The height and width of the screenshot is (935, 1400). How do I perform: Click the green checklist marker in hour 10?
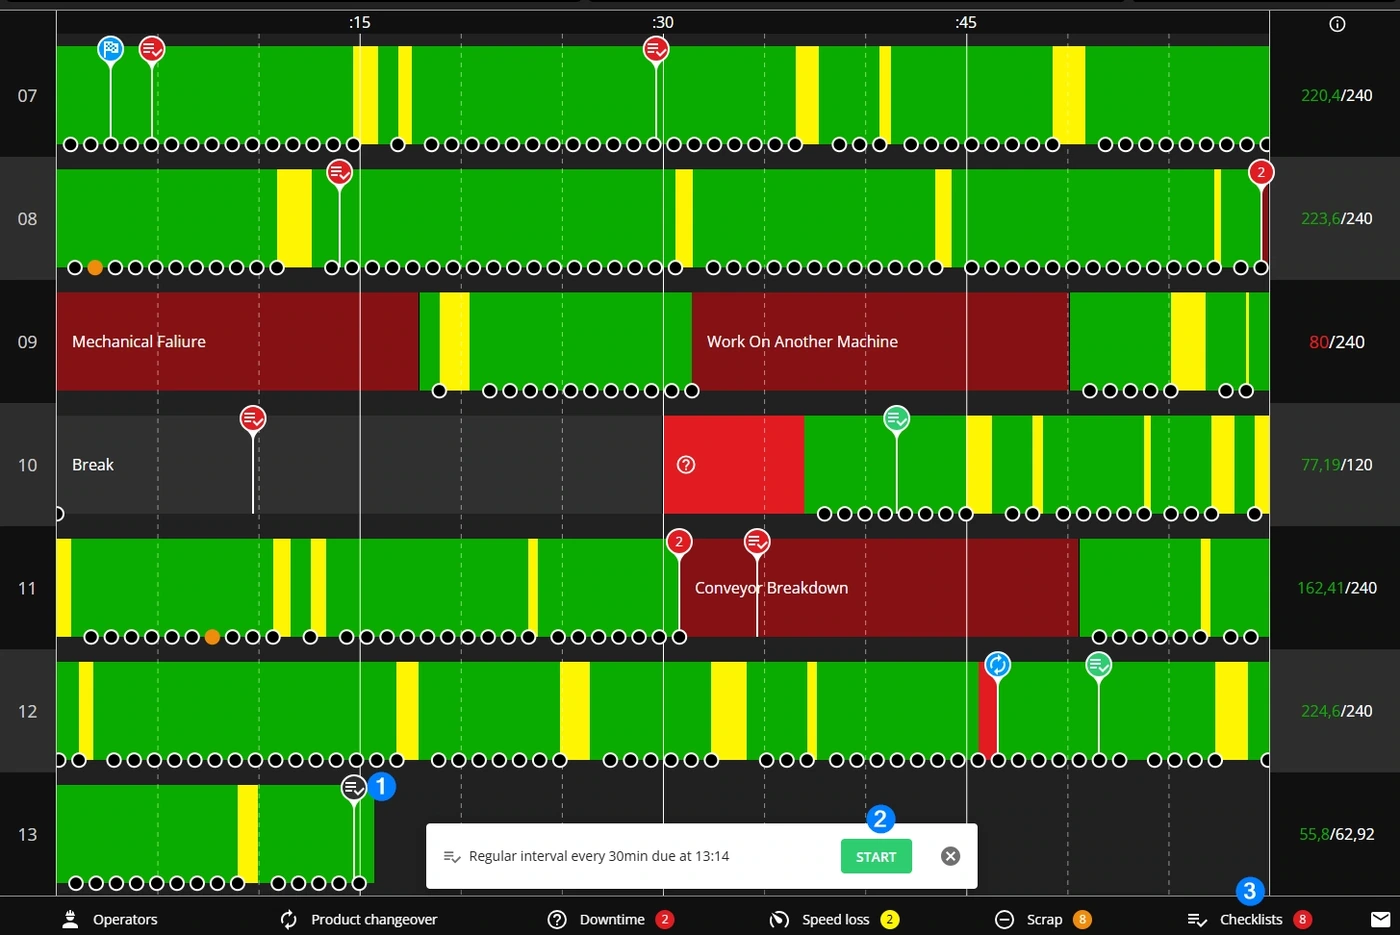(x=896, y=418)
